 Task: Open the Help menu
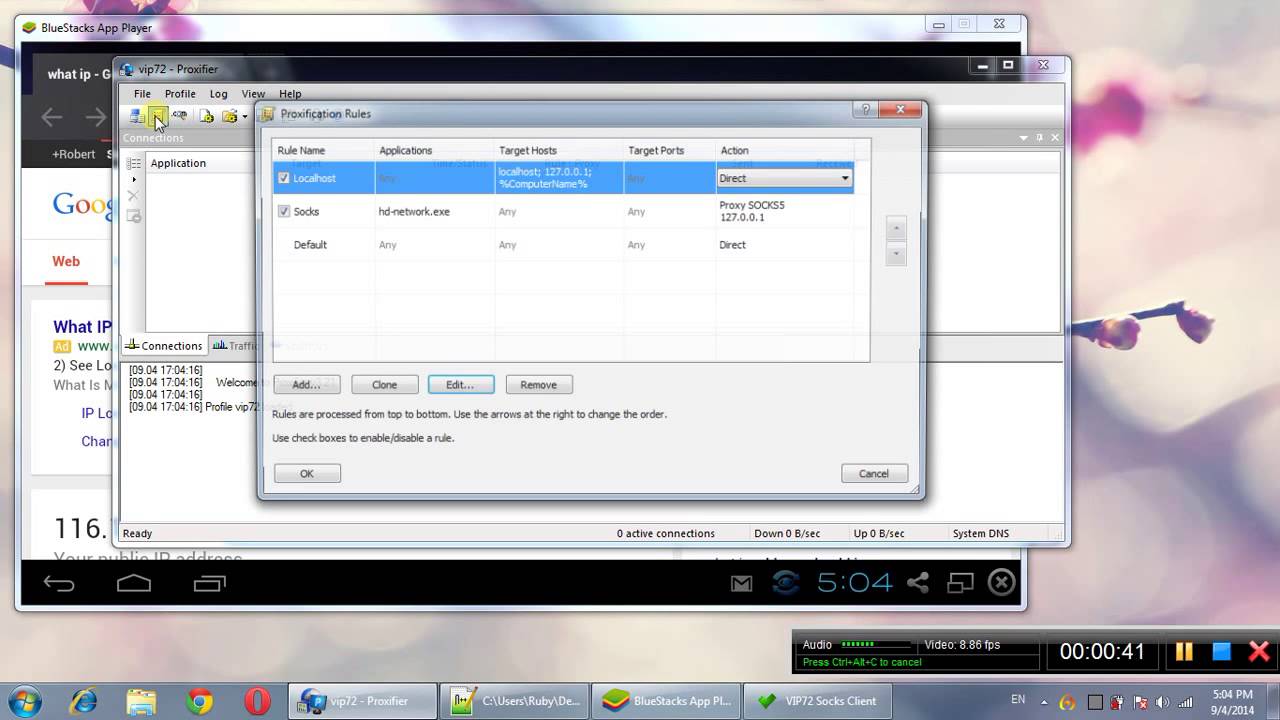[290, 94]
